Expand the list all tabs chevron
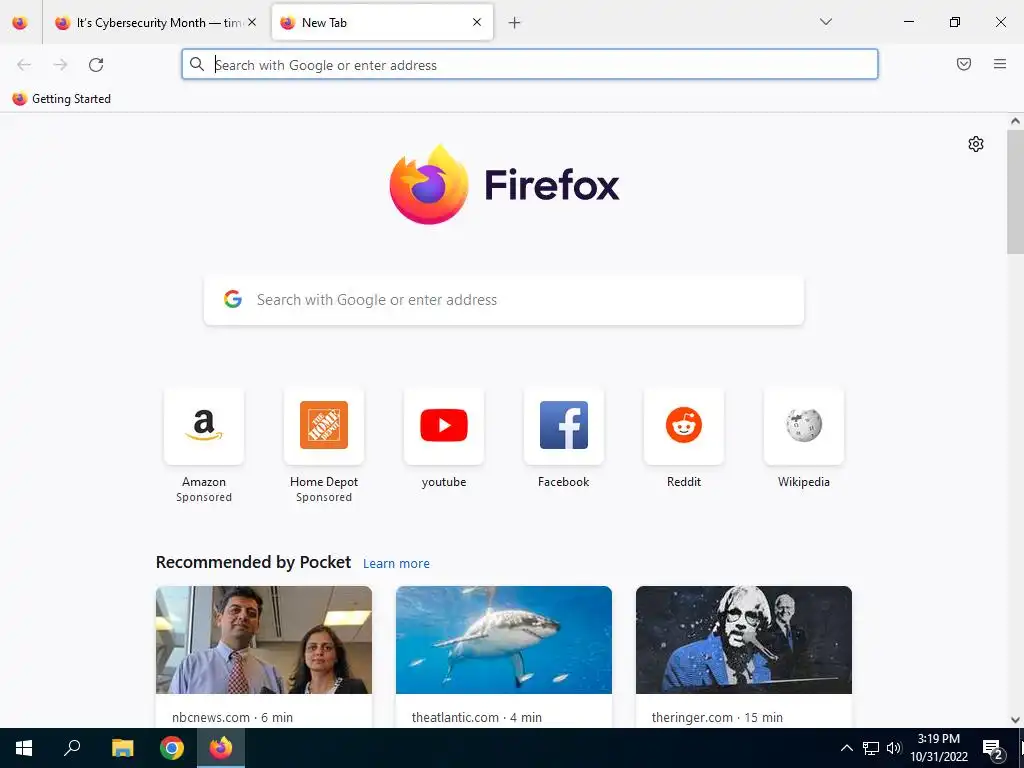This screenshot has width=1024, height=768. 825,22
